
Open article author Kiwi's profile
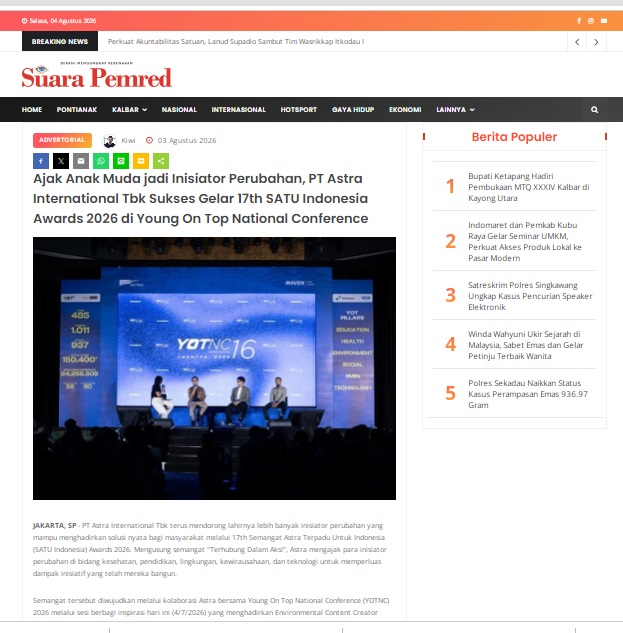point(128,140)
